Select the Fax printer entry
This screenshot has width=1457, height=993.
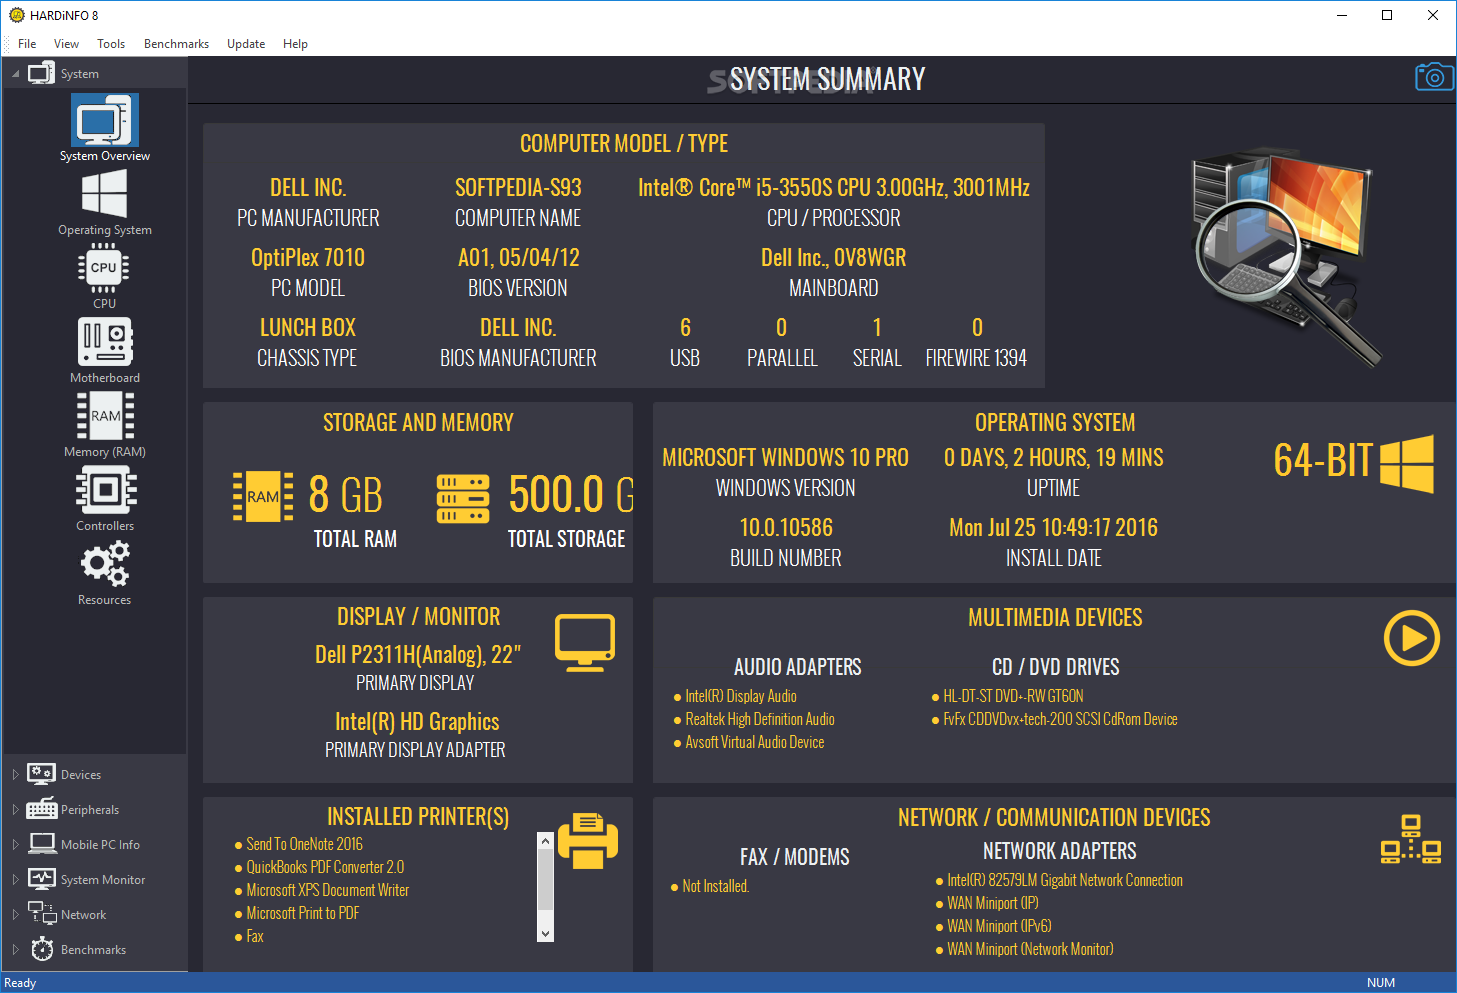(x=255, y=936)
